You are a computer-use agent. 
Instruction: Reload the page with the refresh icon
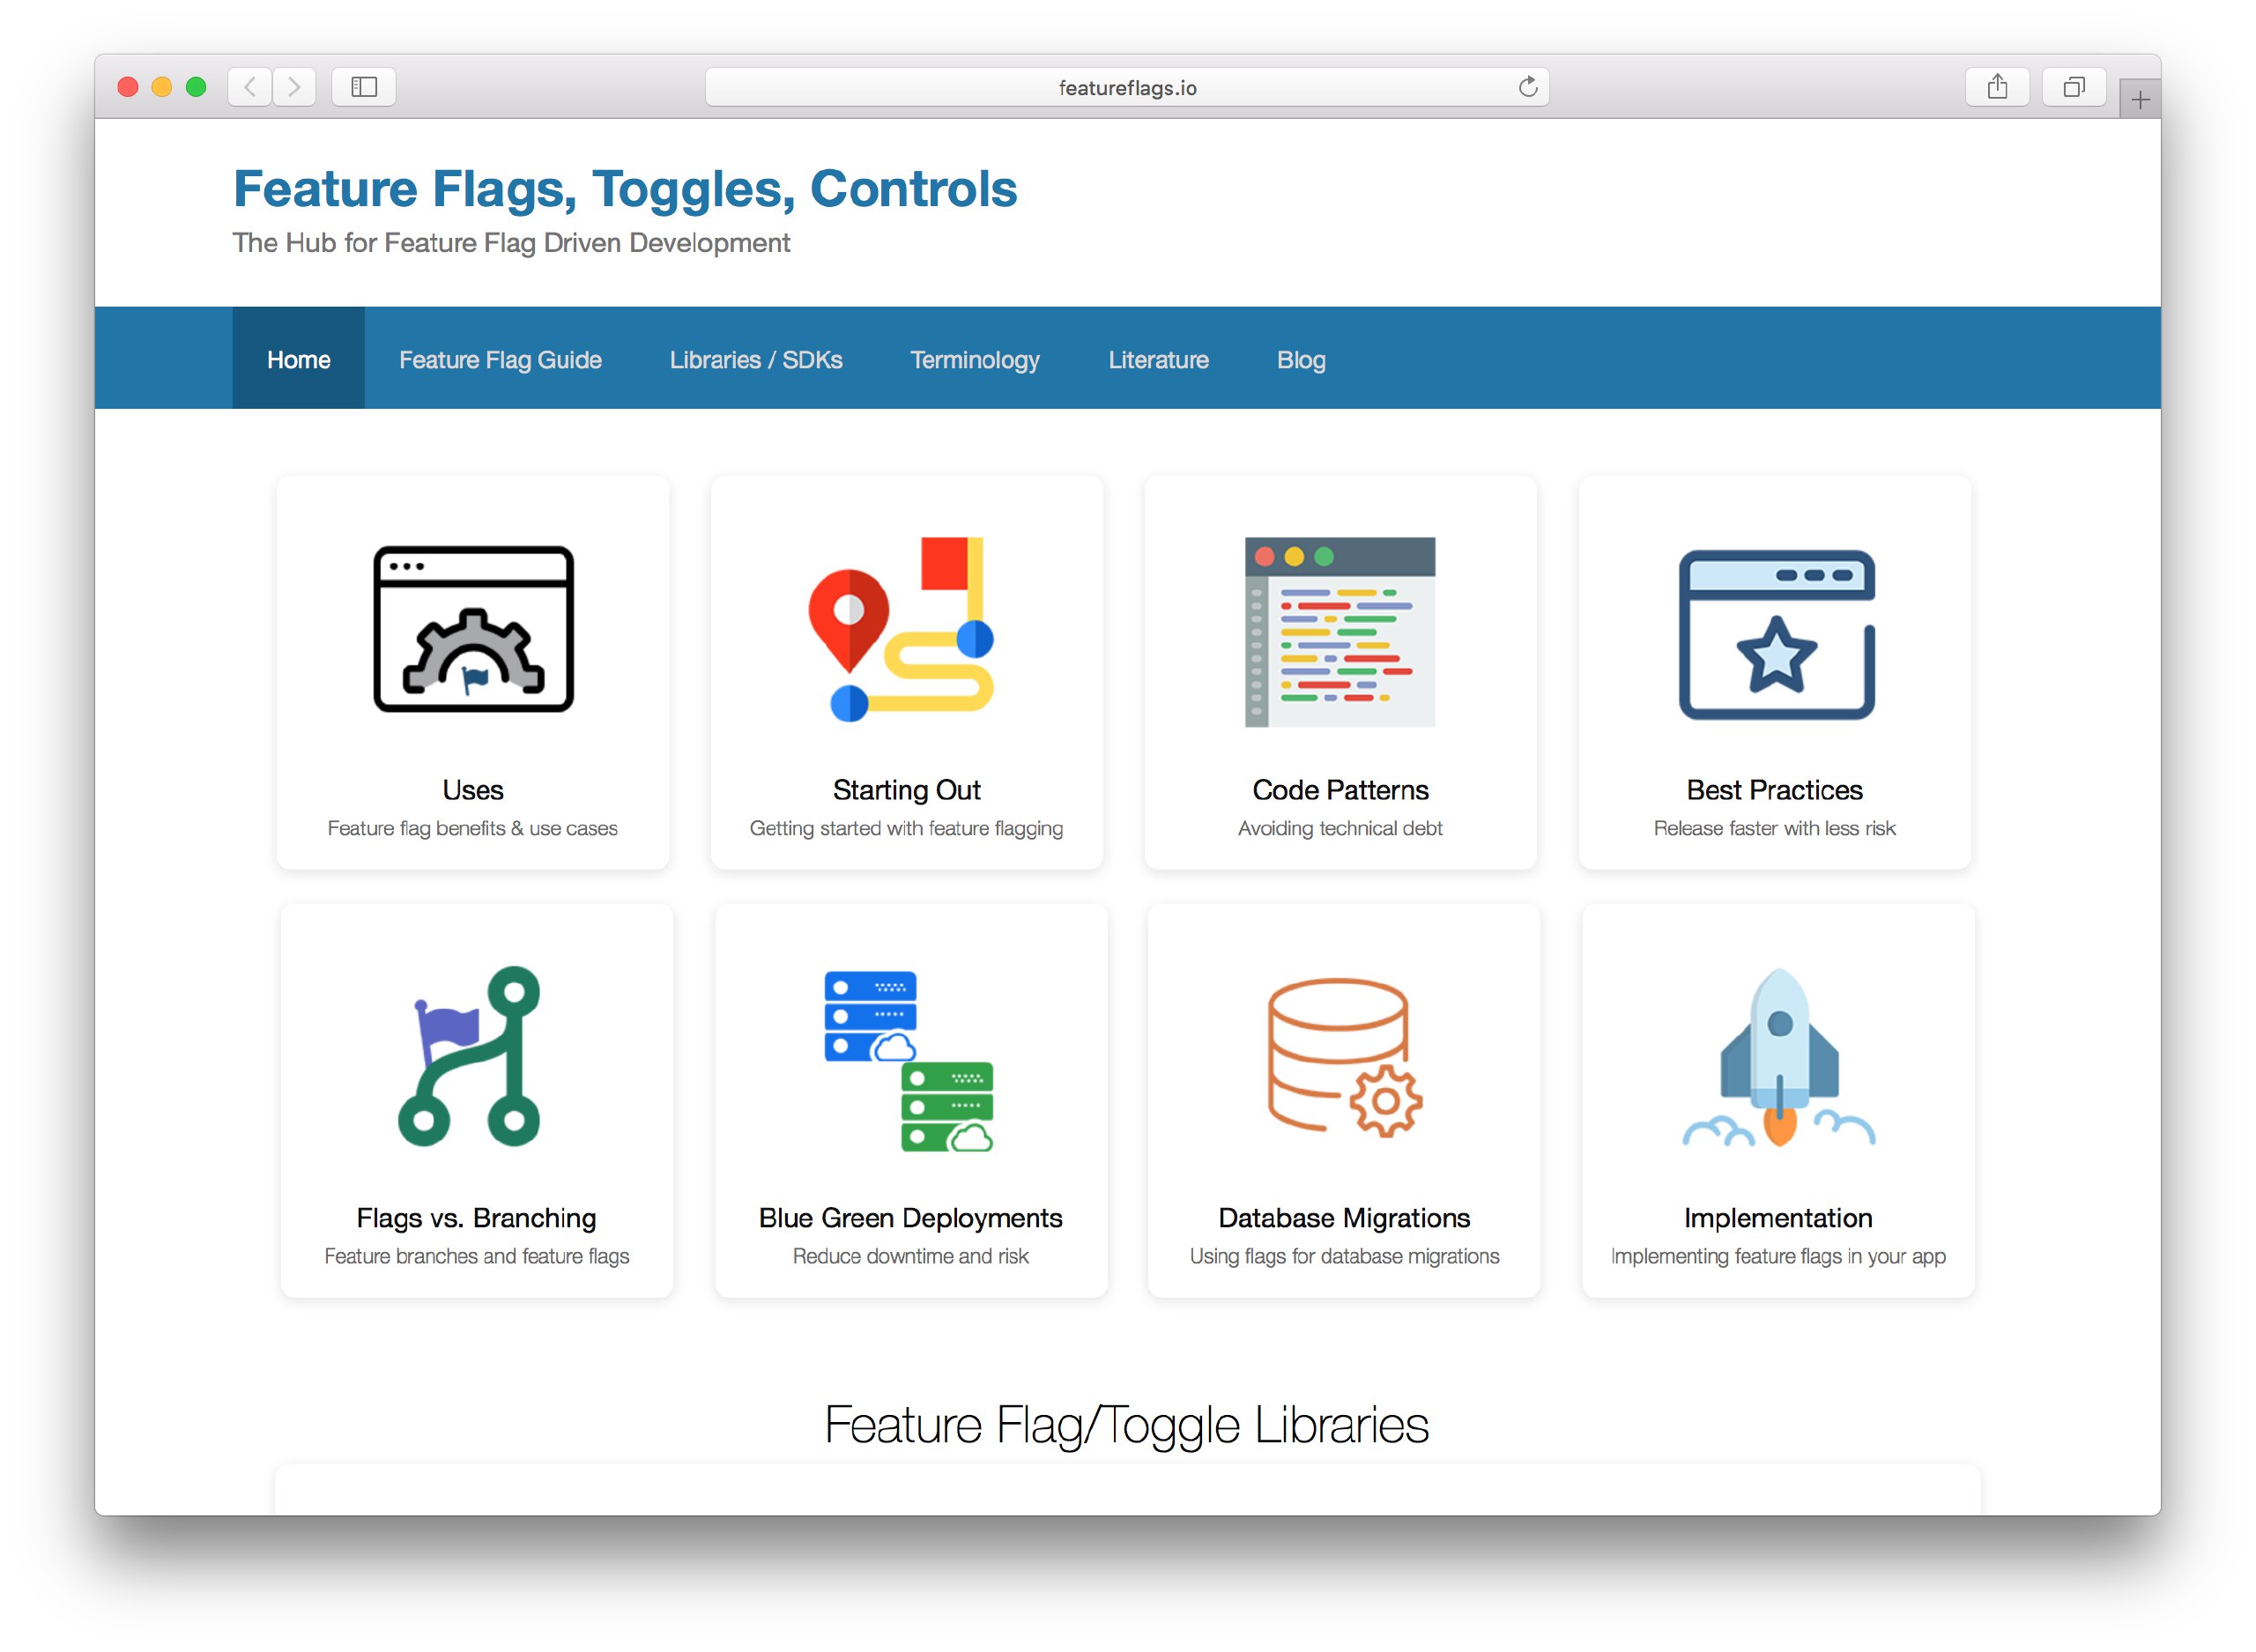coord(1527,87)
